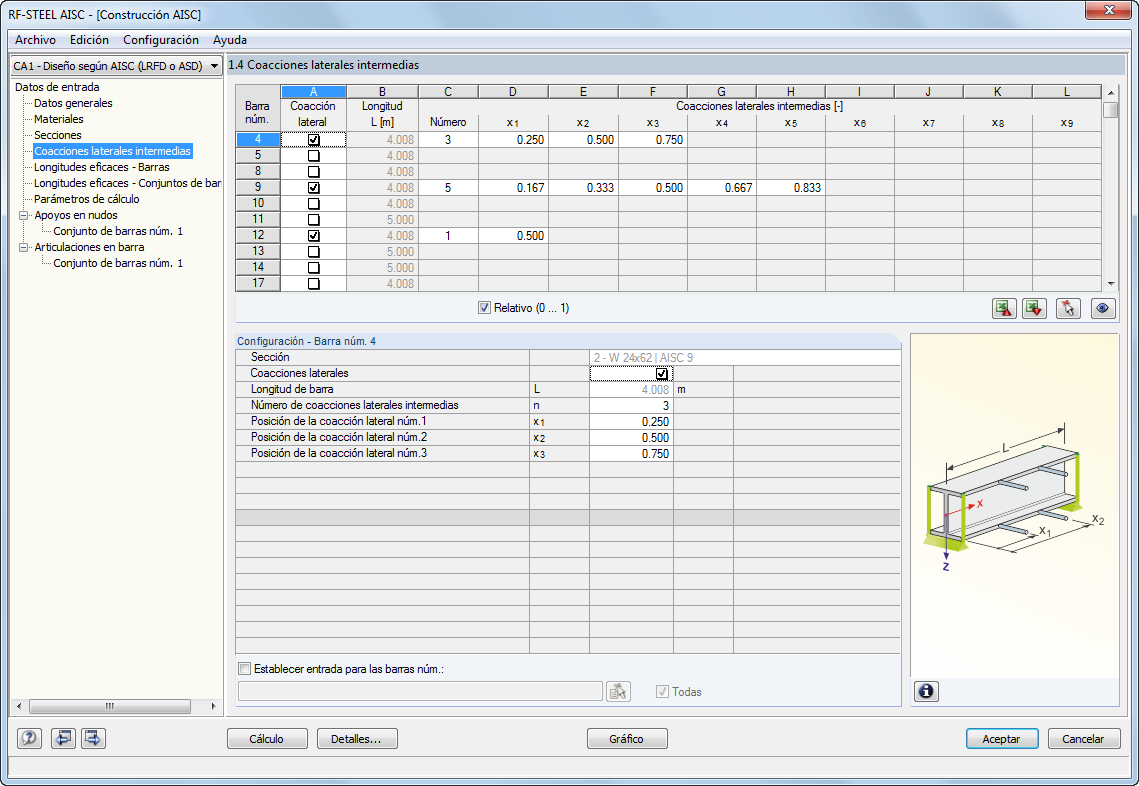Screen dimensions: 1139x786
Task: Close the RF-STEEL AISC window
Action: 1108,10
